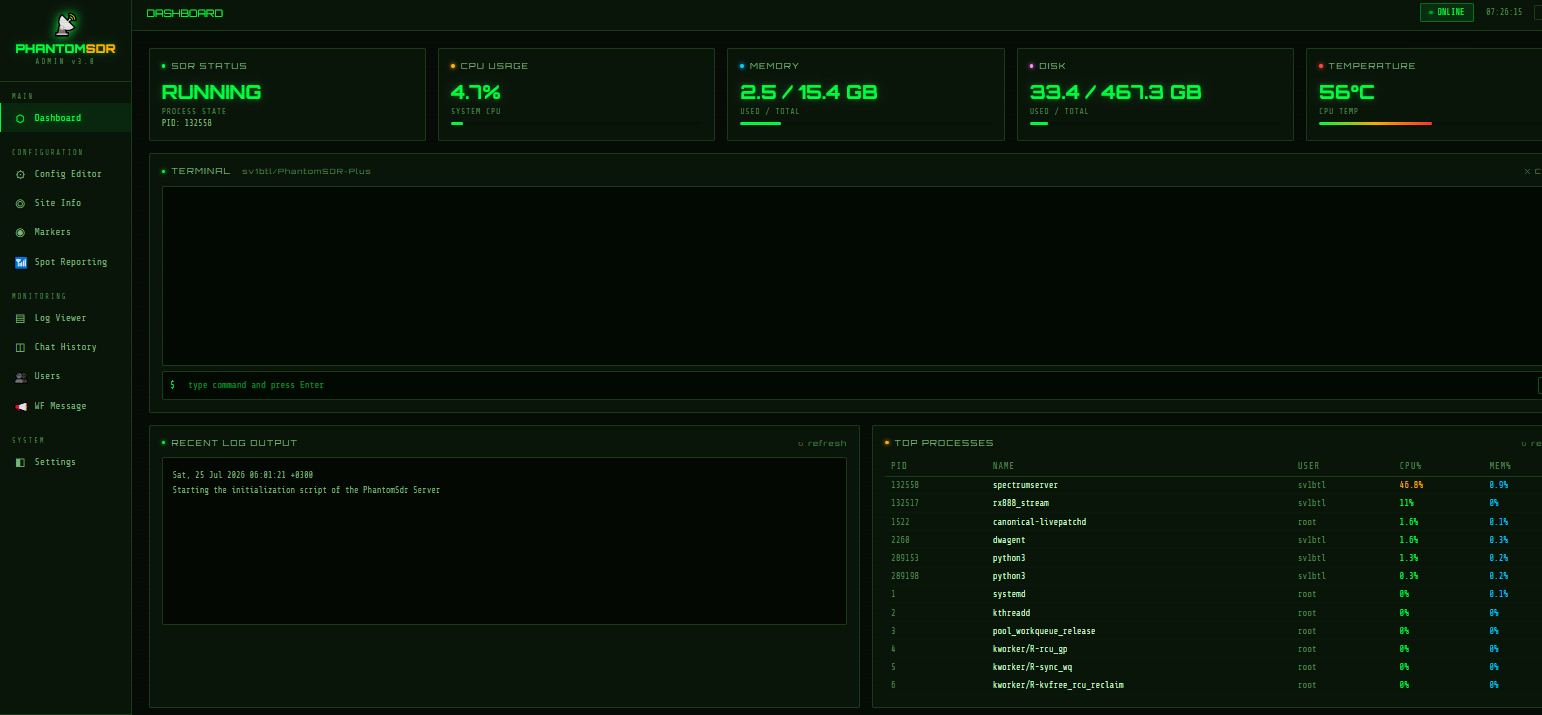
Task: Click python3 process with PID 289153
Action: pyautogui.click(x=1009, y=558)
